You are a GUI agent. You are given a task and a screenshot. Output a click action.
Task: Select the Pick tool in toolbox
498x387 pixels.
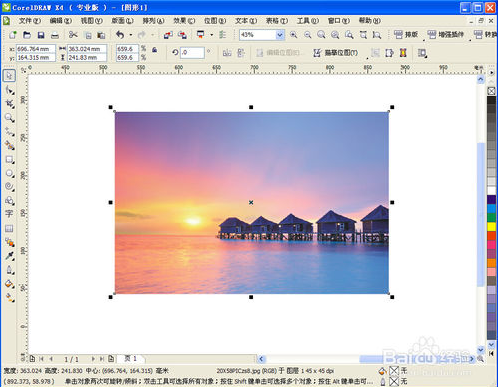[x=9, y=76]
